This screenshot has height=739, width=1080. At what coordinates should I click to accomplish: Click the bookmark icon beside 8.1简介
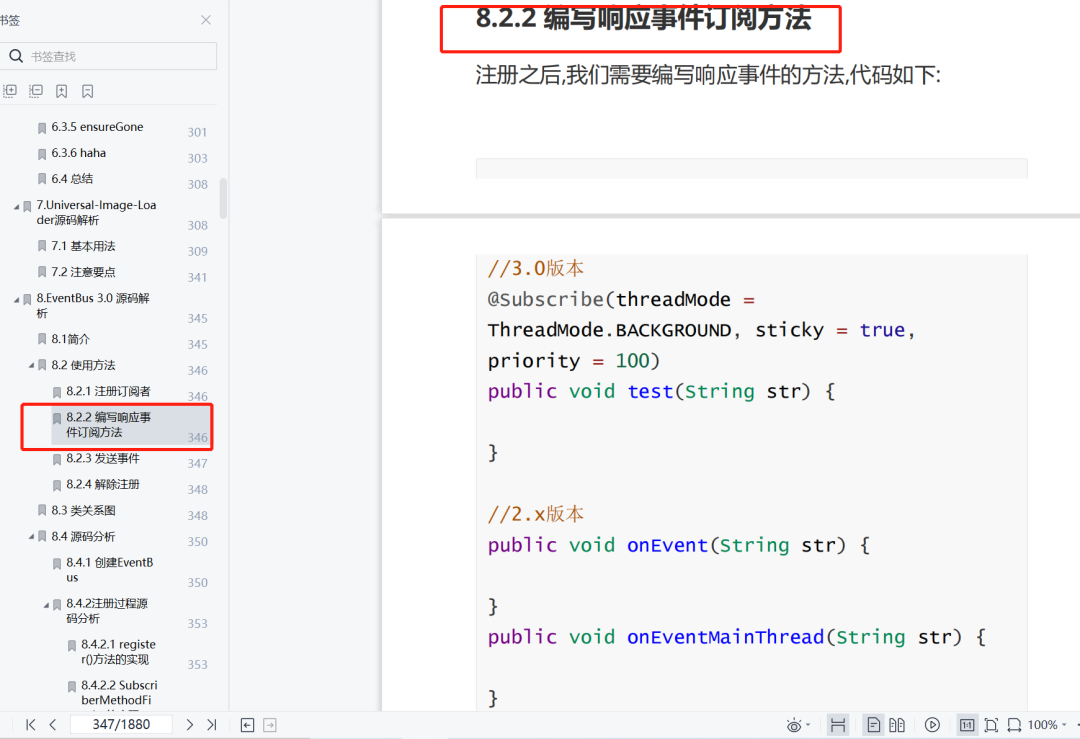42,339
